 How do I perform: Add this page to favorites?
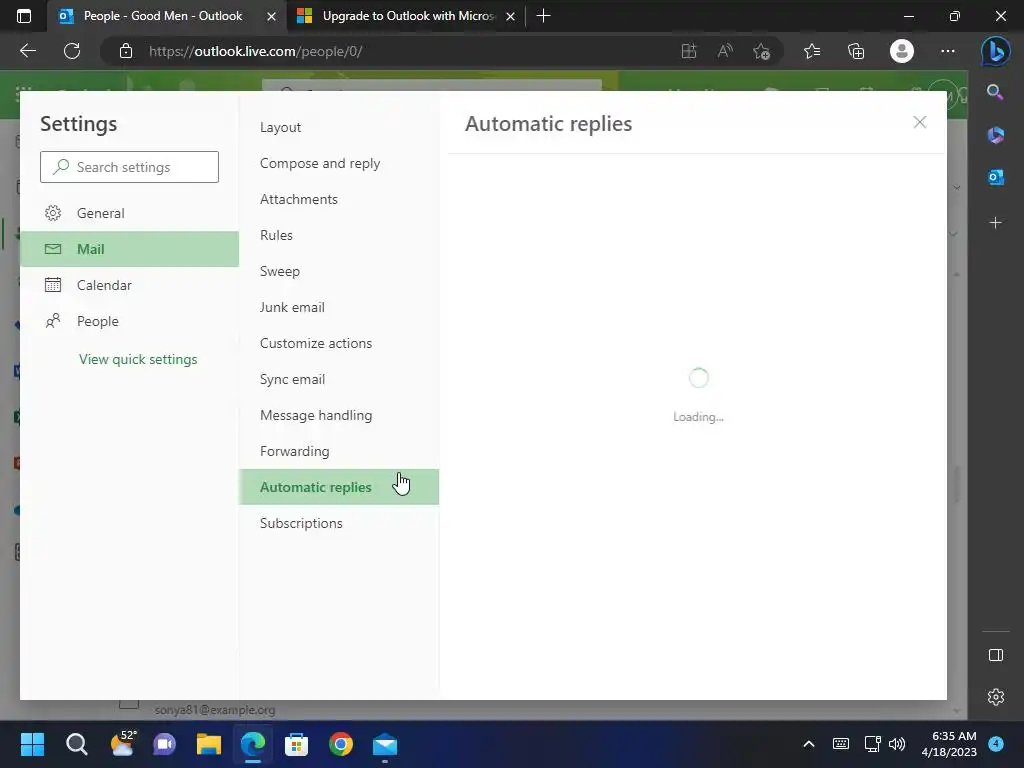click(761, 51)
